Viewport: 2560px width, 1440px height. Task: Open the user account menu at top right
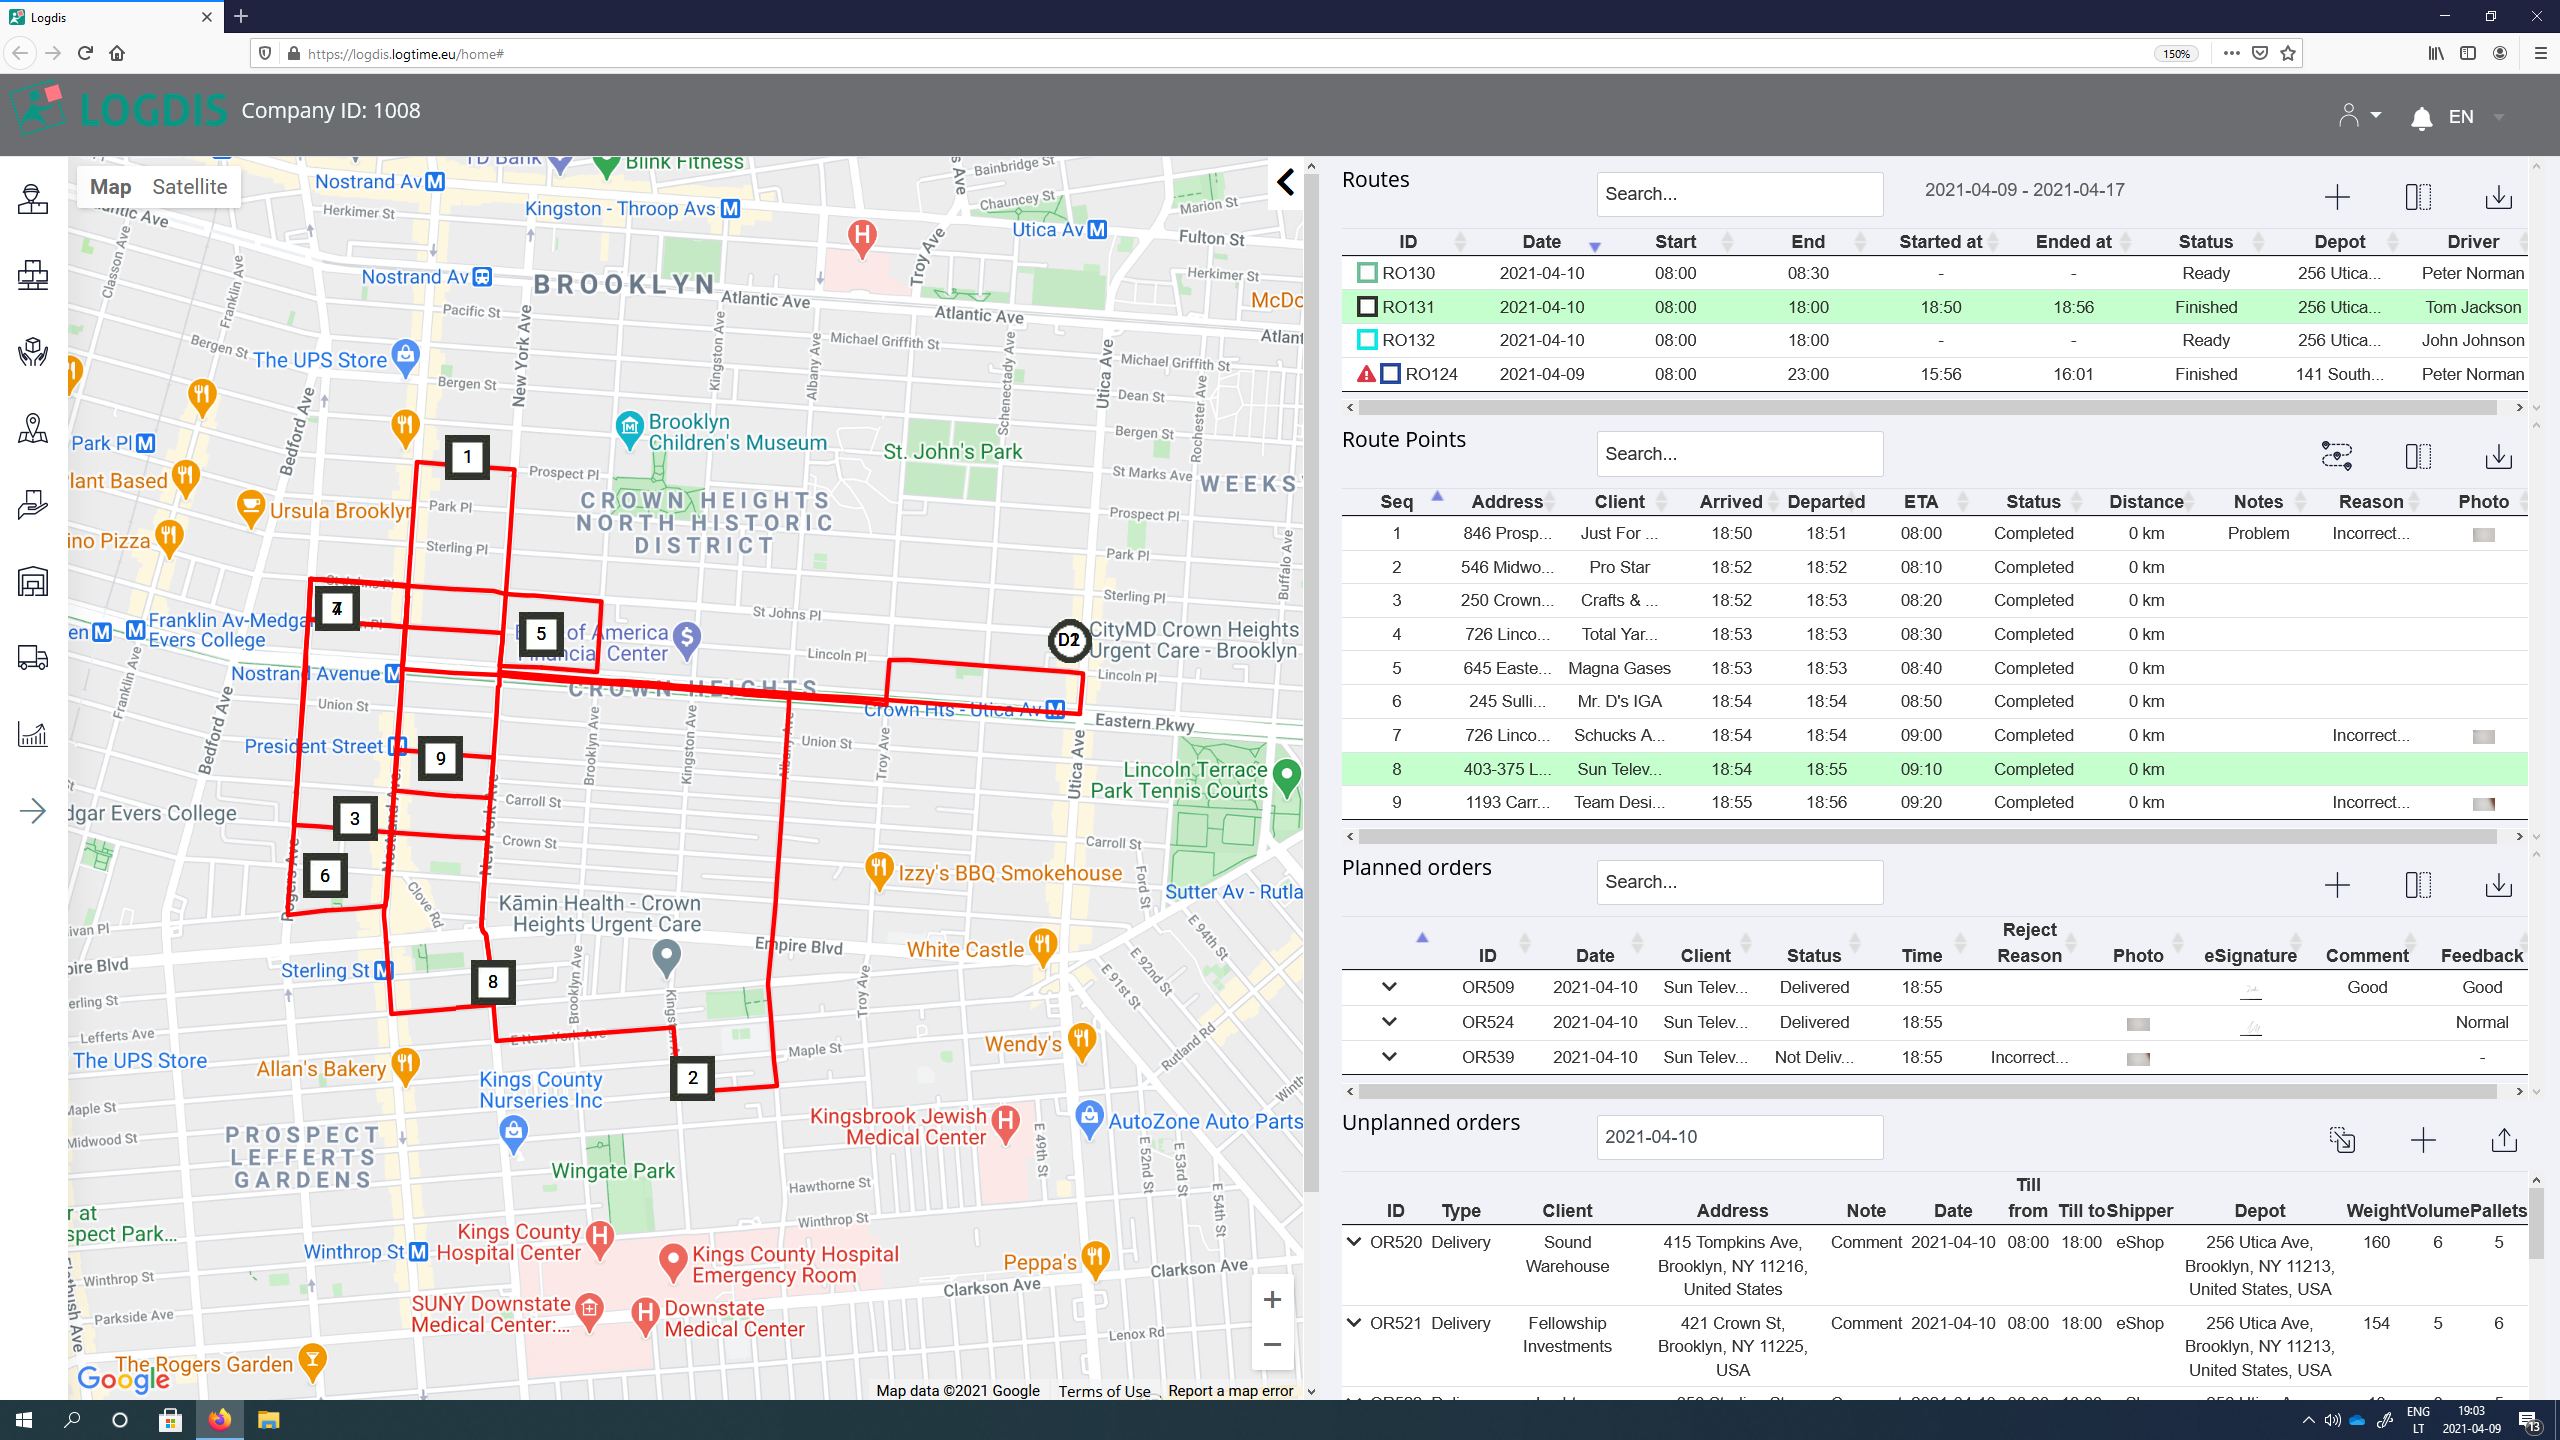[x=2358, y=116]
